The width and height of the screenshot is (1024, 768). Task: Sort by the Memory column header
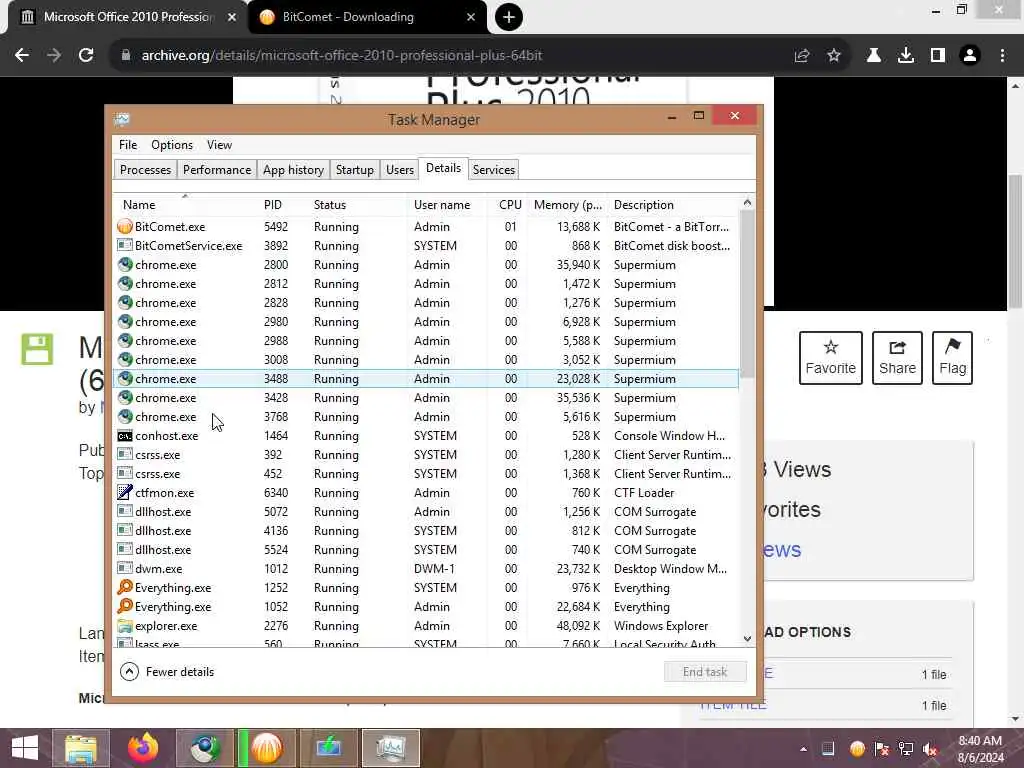[567, 205]
